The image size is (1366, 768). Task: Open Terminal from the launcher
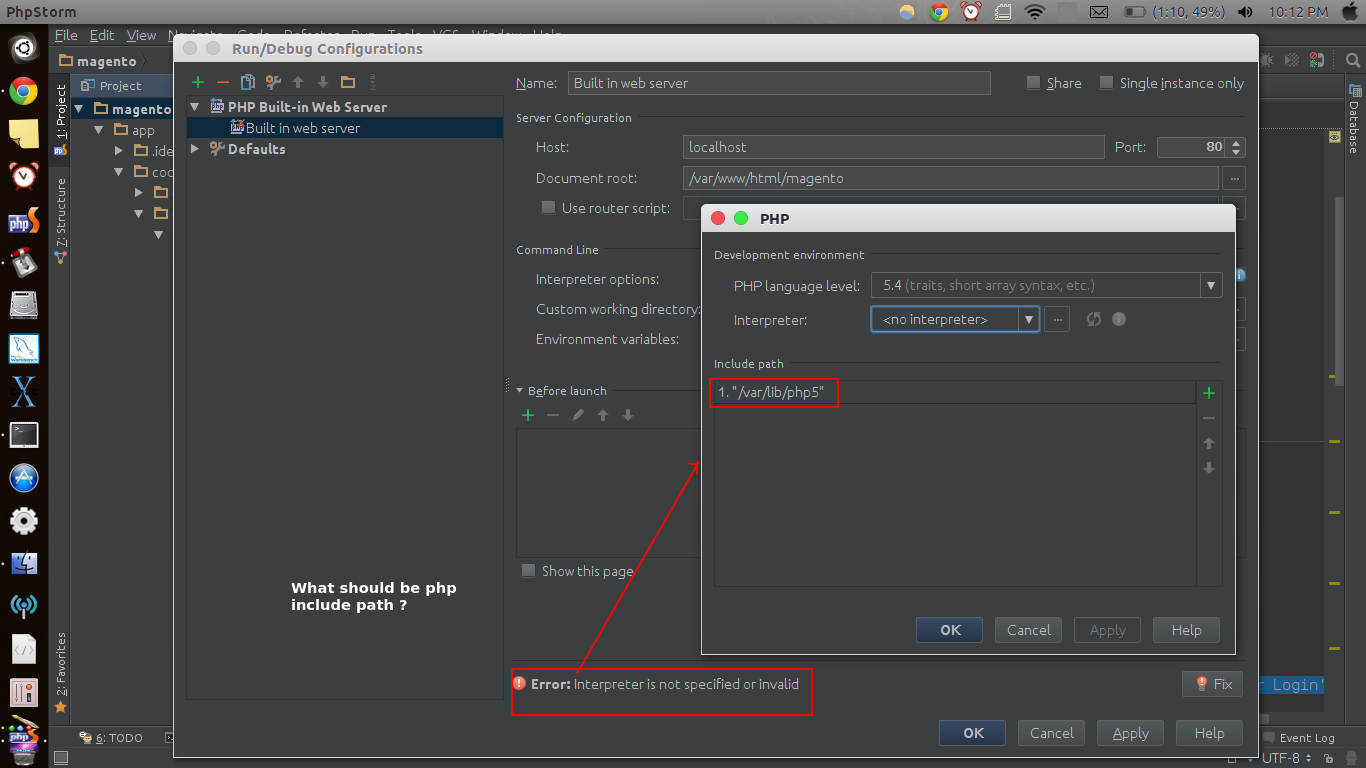click(x=23, y=435)
